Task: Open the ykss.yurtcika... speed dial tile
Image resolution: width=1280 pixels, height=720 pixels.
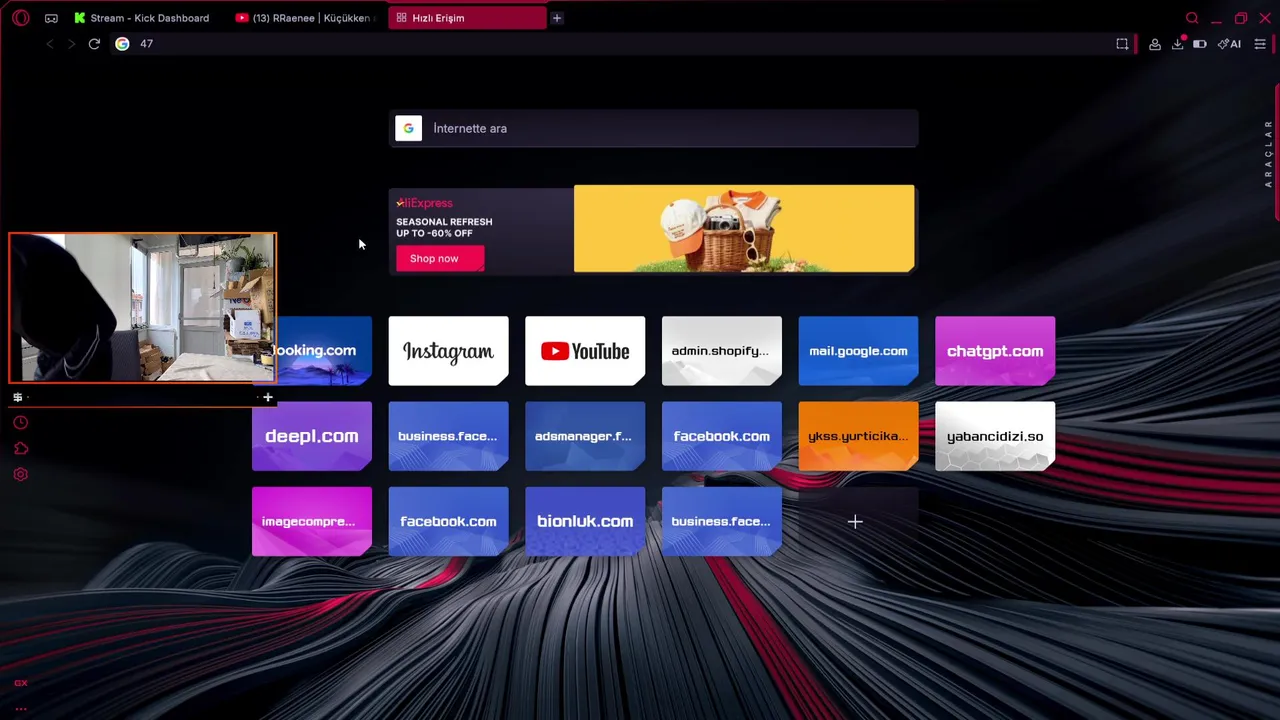Action: tap(858, 436)
